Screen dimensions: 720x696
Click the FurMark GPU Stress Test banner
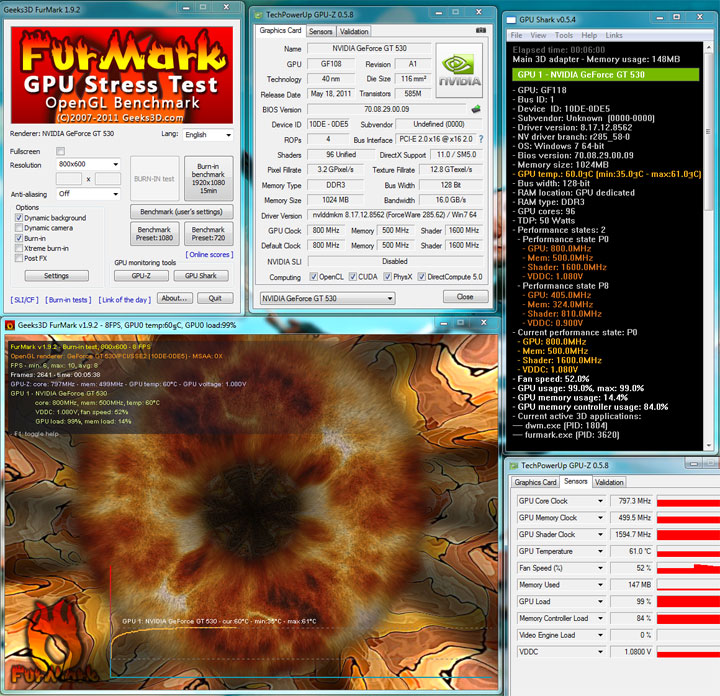pyautogui.click(x=122, y=75)
